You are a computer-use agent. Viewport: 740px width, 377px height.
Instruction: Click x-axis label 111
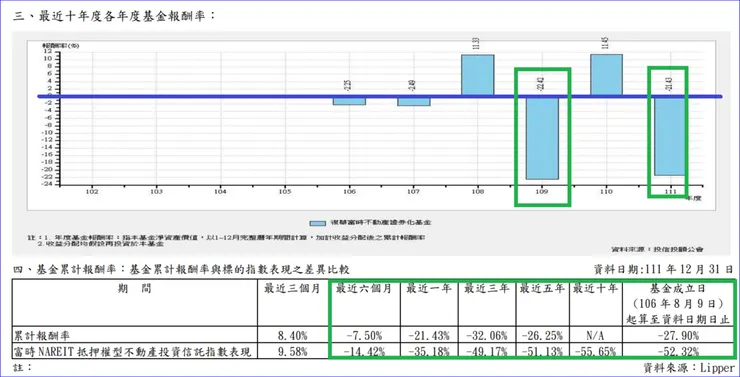point(670,192)
